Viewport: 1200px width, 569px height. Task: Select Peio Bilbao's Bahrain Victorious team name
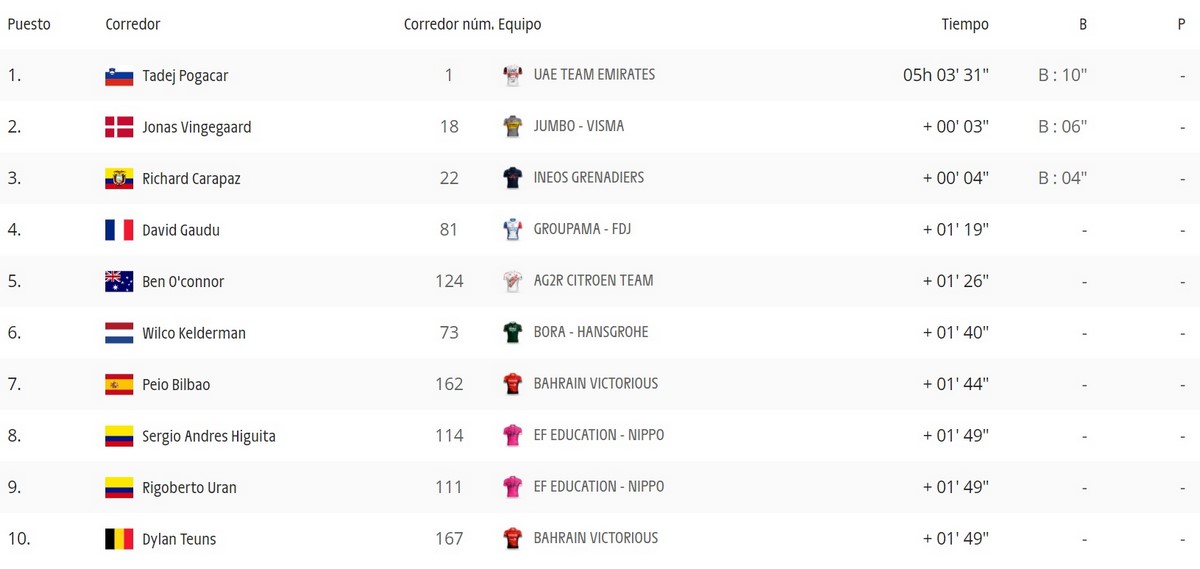[596, 384]
